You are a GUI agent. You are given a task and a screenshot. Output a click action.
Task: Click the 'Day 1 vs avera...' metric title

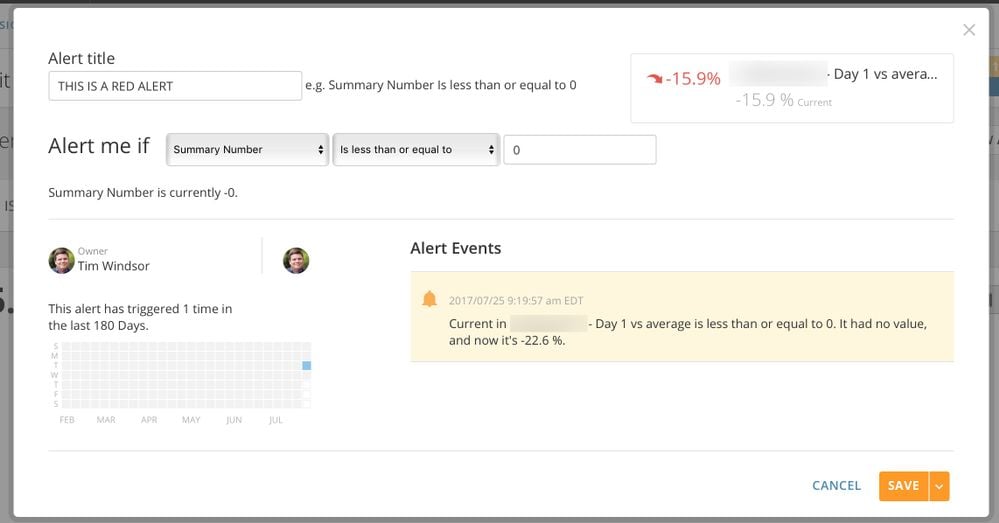(x=886, y=74)
